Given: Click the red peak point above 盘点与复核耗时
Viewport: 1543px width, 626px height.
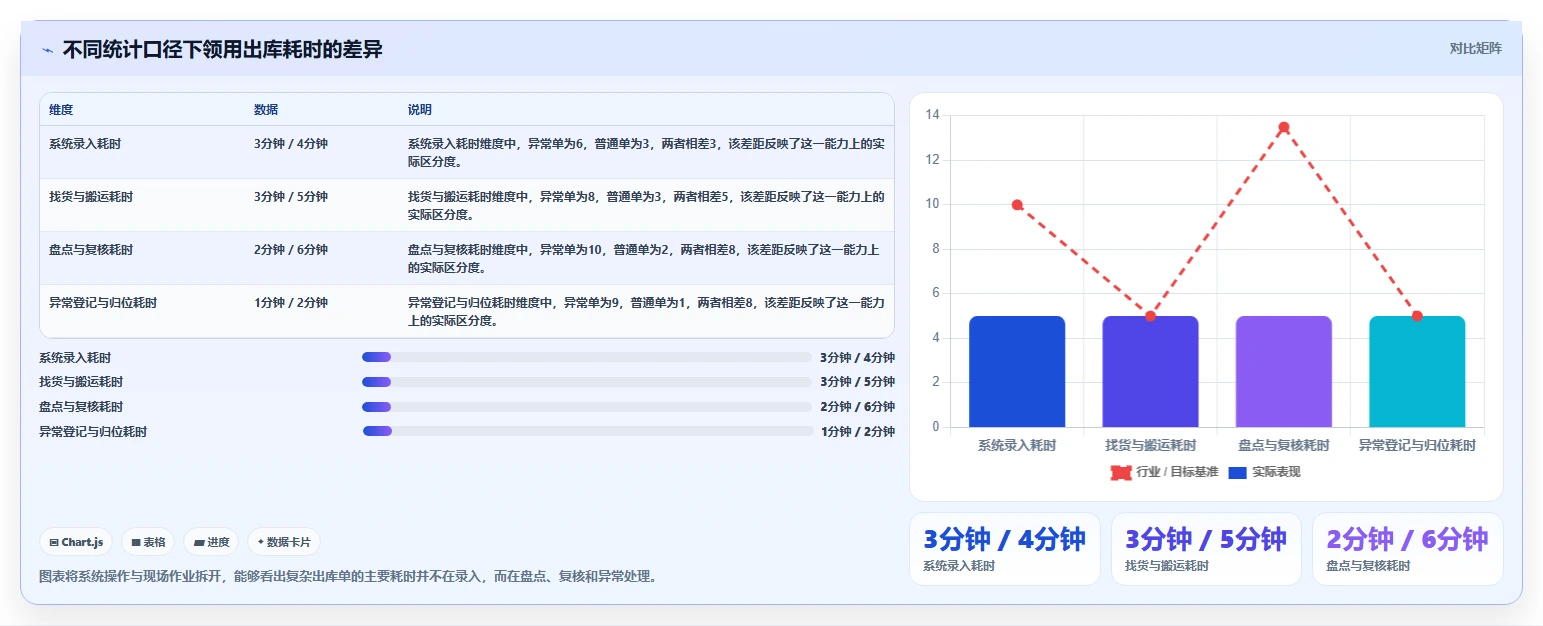Looking at the screenshot, I should [x=1284, y=127].
